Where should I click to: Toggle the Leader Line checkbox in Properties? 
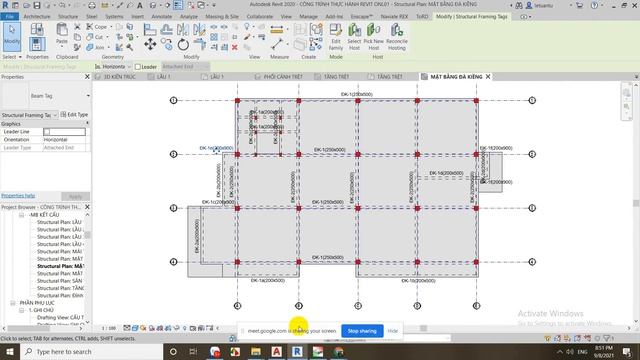[47, 131]
